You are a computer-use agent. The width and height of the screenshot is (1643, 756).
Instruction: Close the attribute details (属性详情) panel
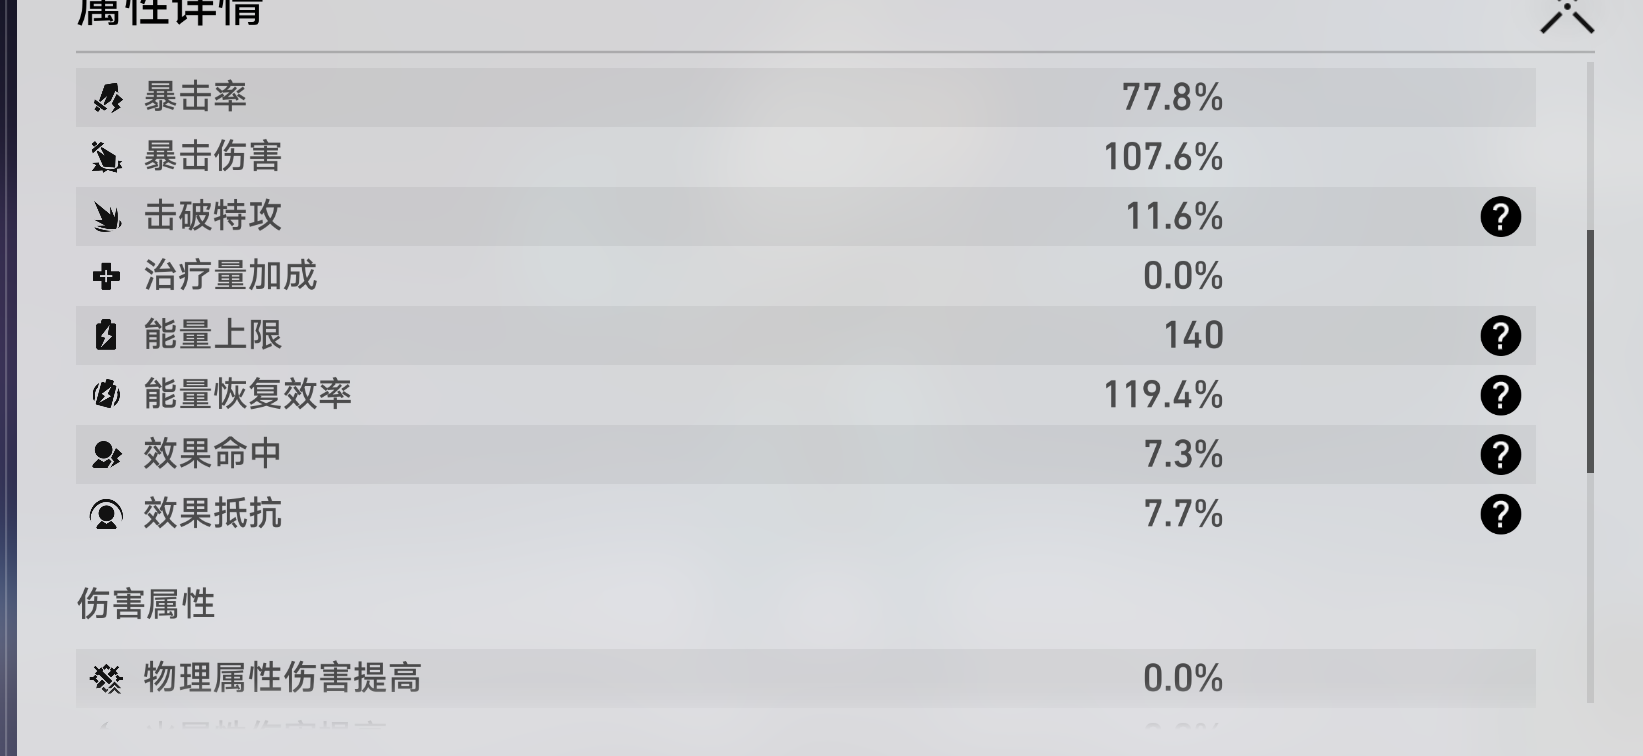[1567, 14]
